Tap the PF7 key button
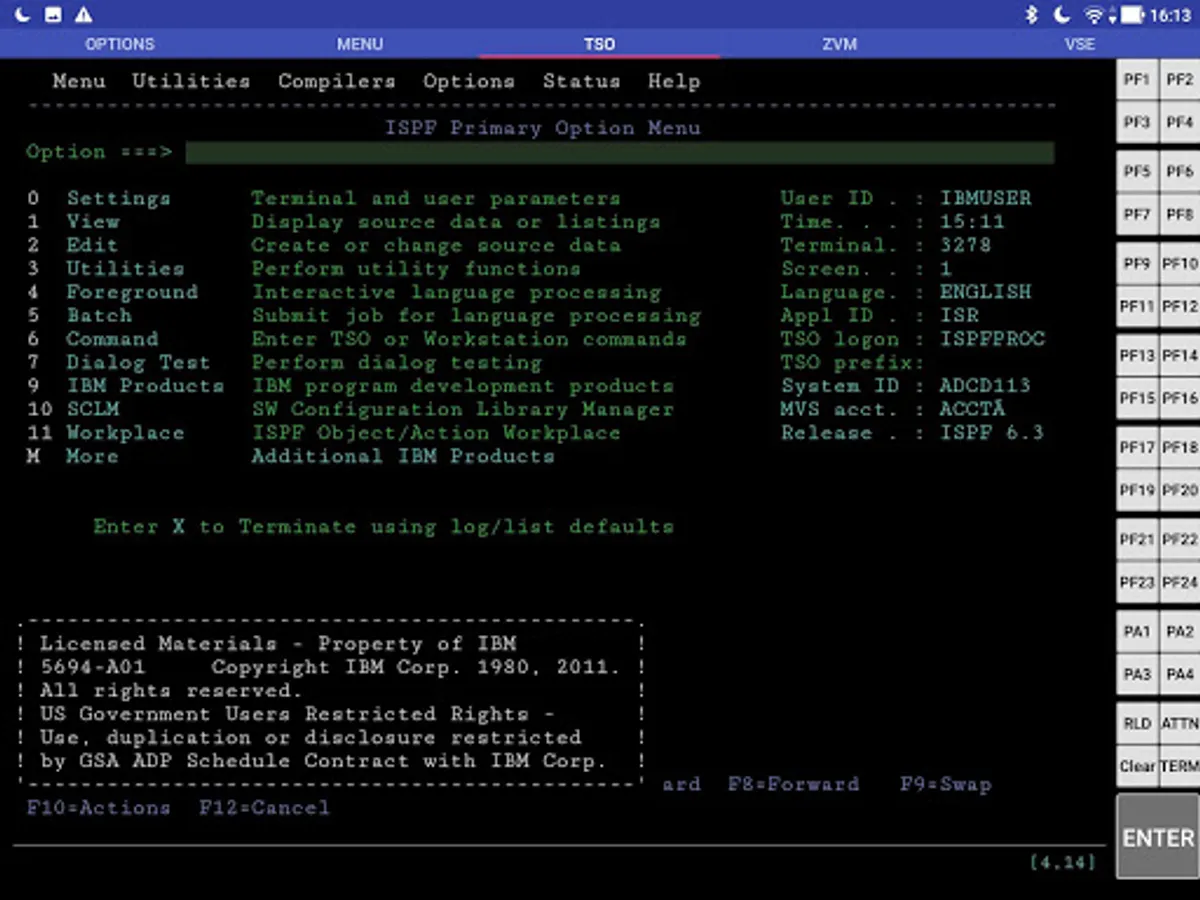The width and height of the screenshot is (1200, 900). click(x=1137, y=215)
